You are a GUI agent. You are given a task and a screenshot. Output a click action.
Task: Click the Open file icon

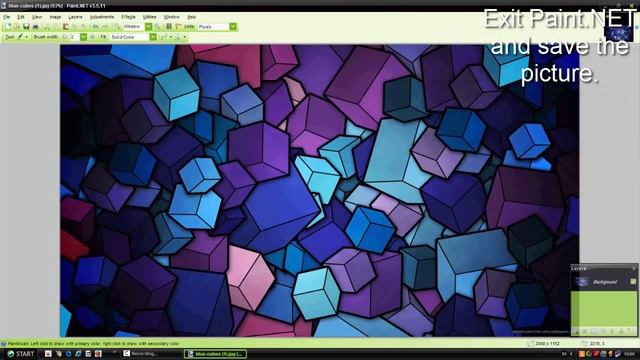(x=17, y=27)
